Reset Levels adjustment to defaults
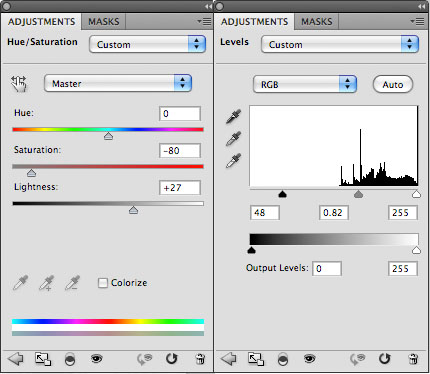The image size is (430, 374). pyautogui.click(x=384, y=359)
